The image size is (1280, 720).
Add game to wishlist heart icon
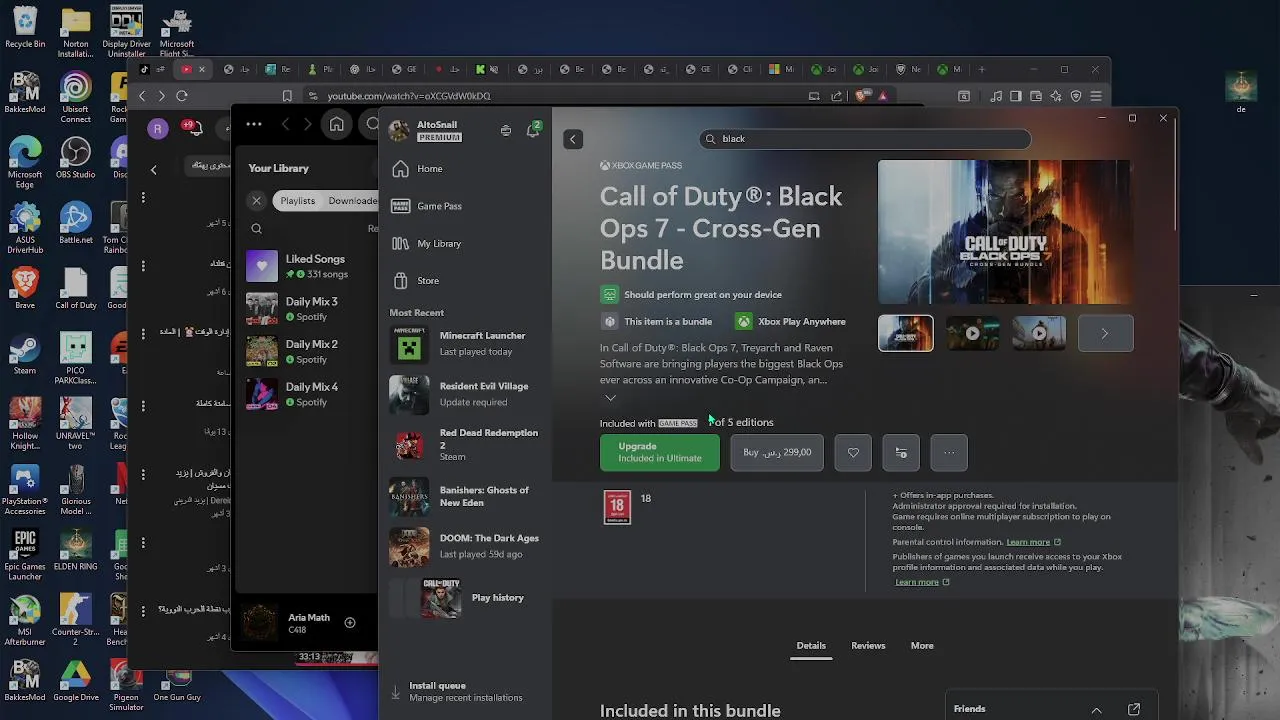click(853, 452)
